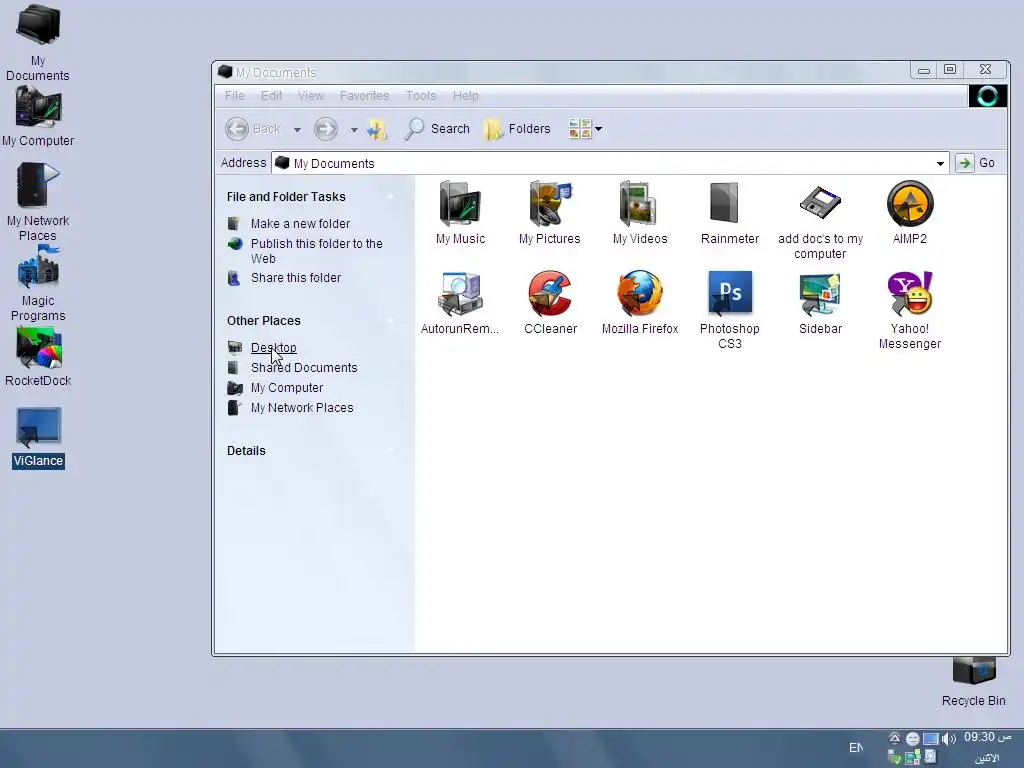Open the Back history dropdown arrow
The image size is (1024, 768).
(297, 129)
